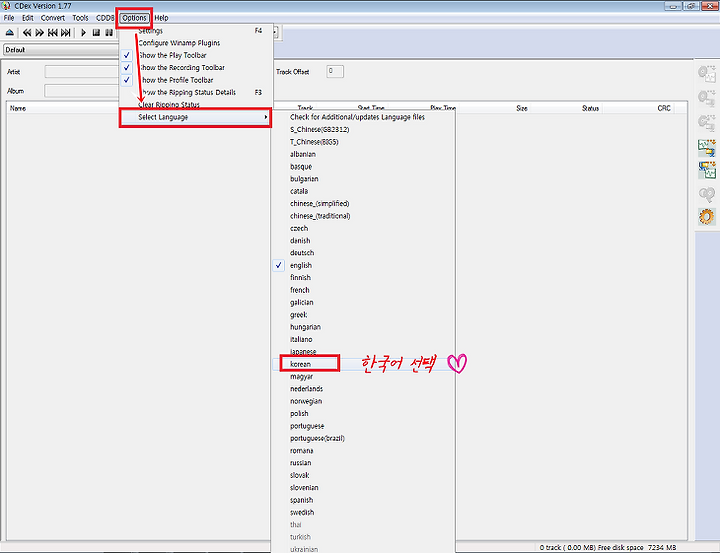Click the CDex application icon in the title bar
This screenshot has width=720, height=553.
tap(6, 6)
